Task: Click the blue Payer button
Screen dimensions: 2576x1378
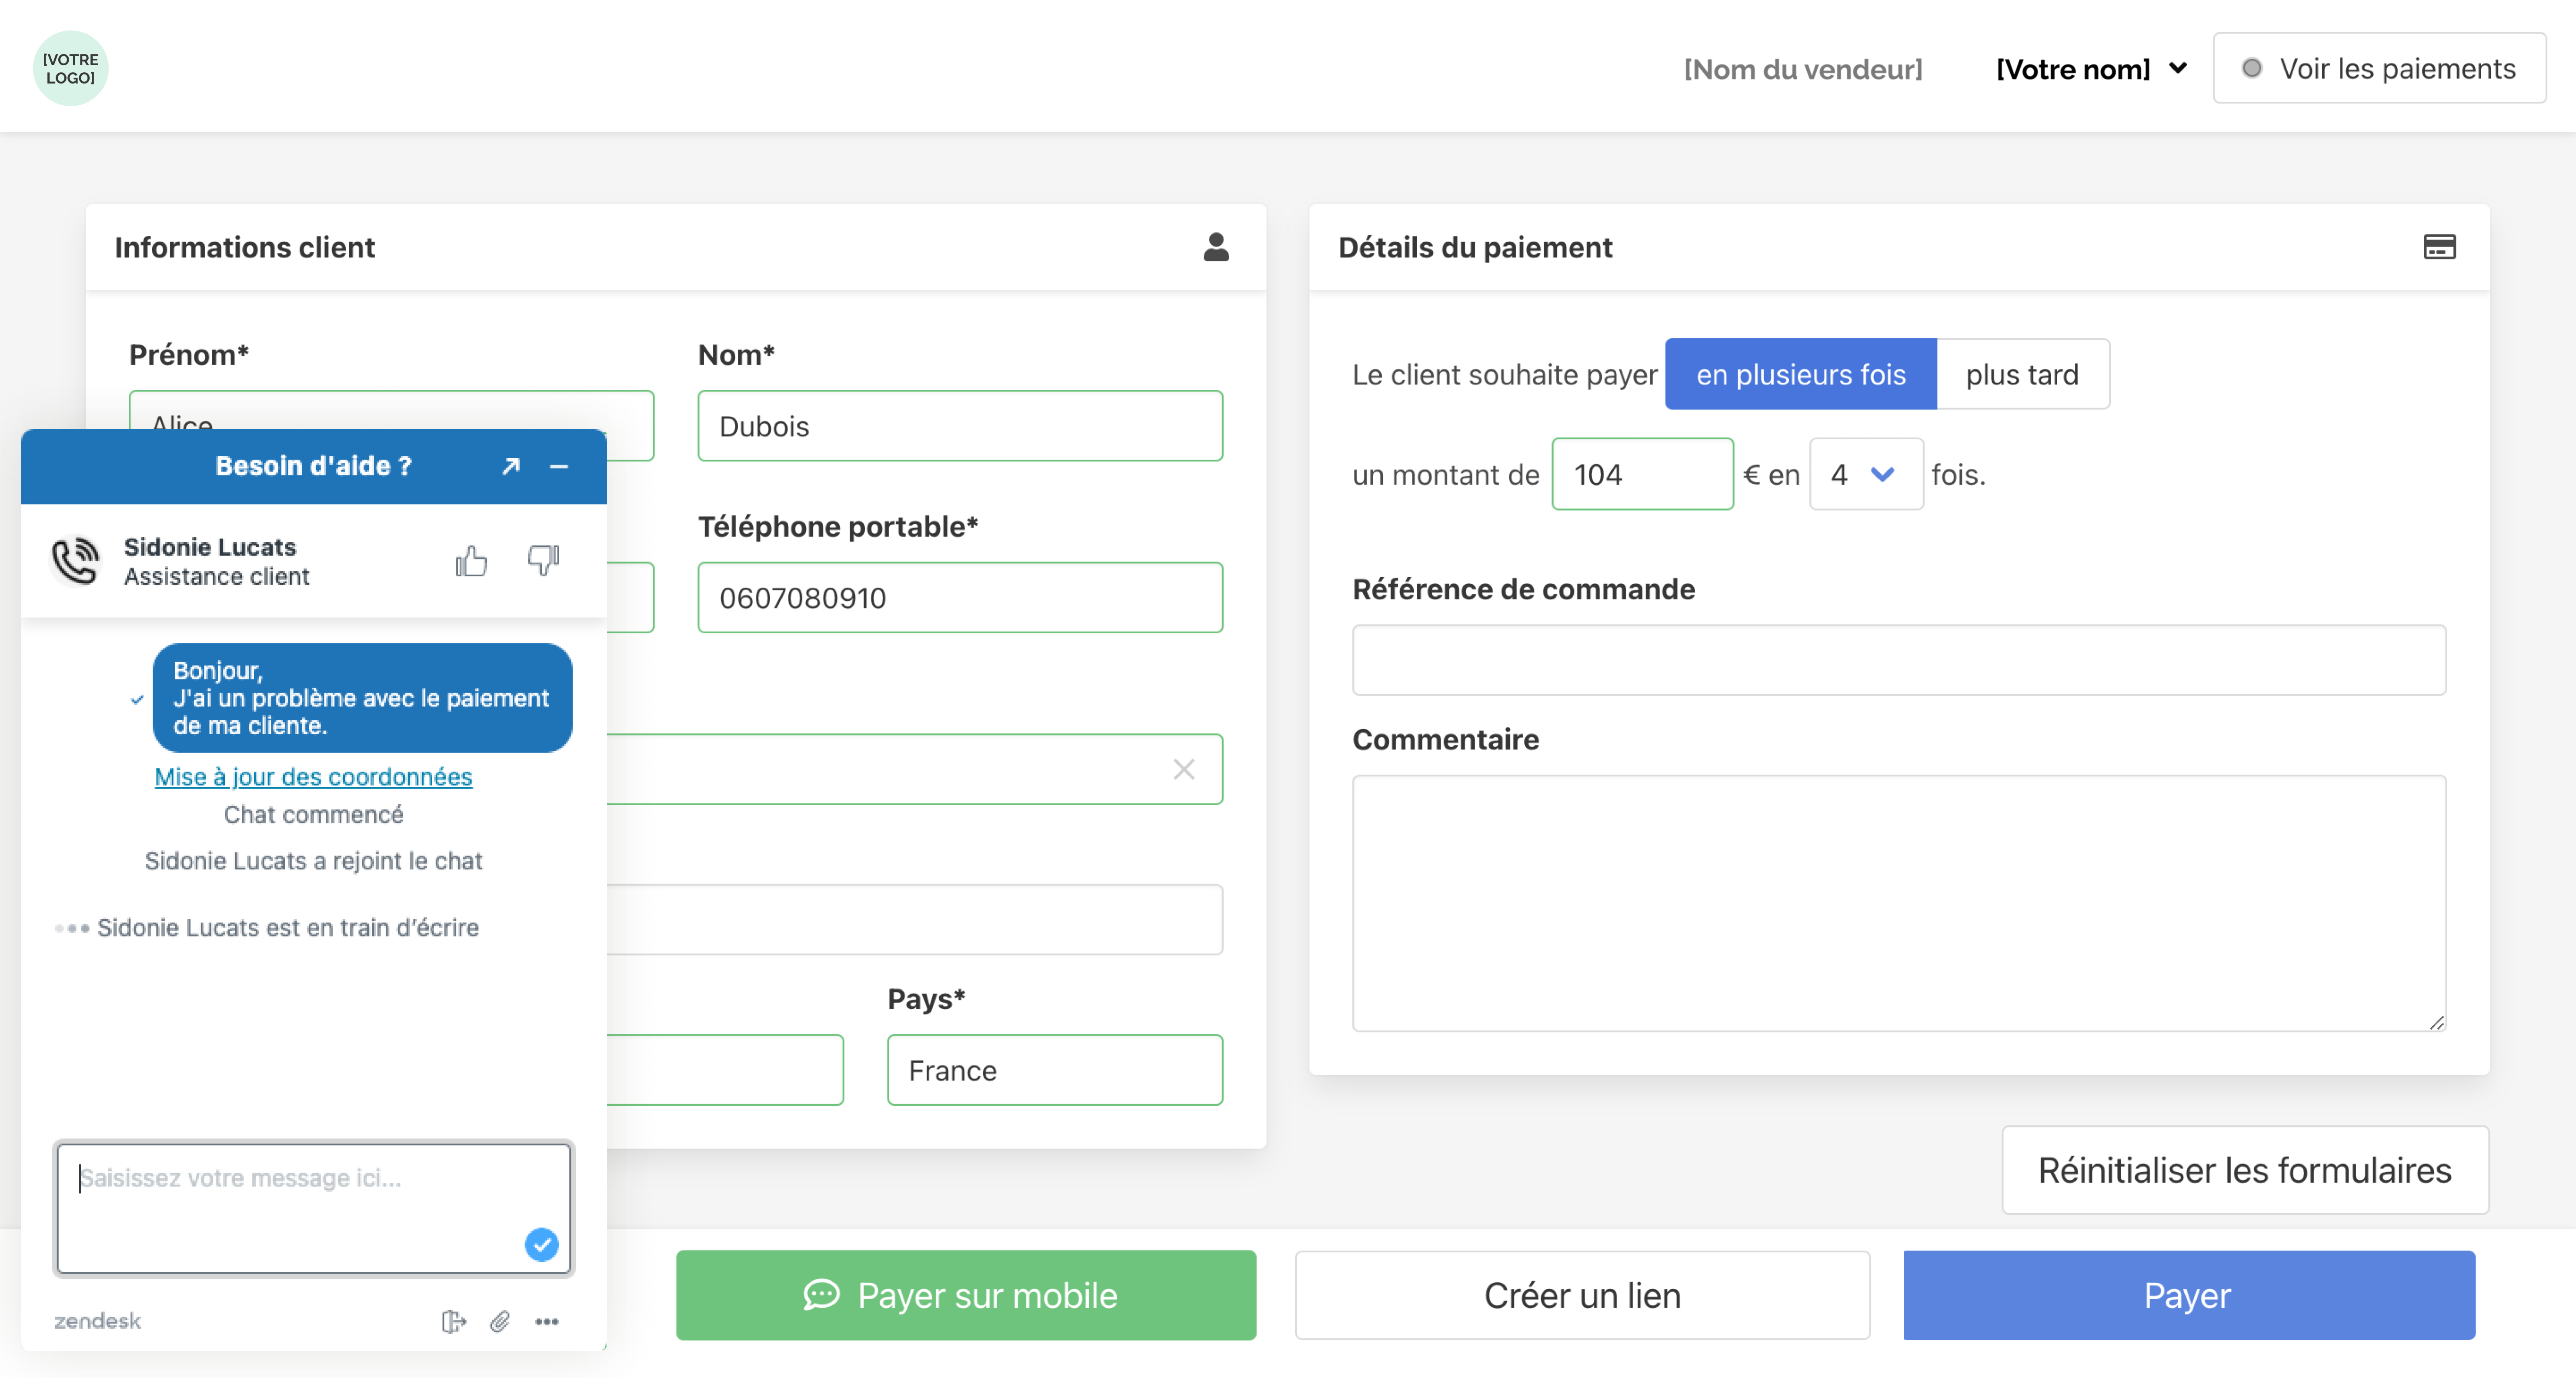Action: pos(2188,1295)
